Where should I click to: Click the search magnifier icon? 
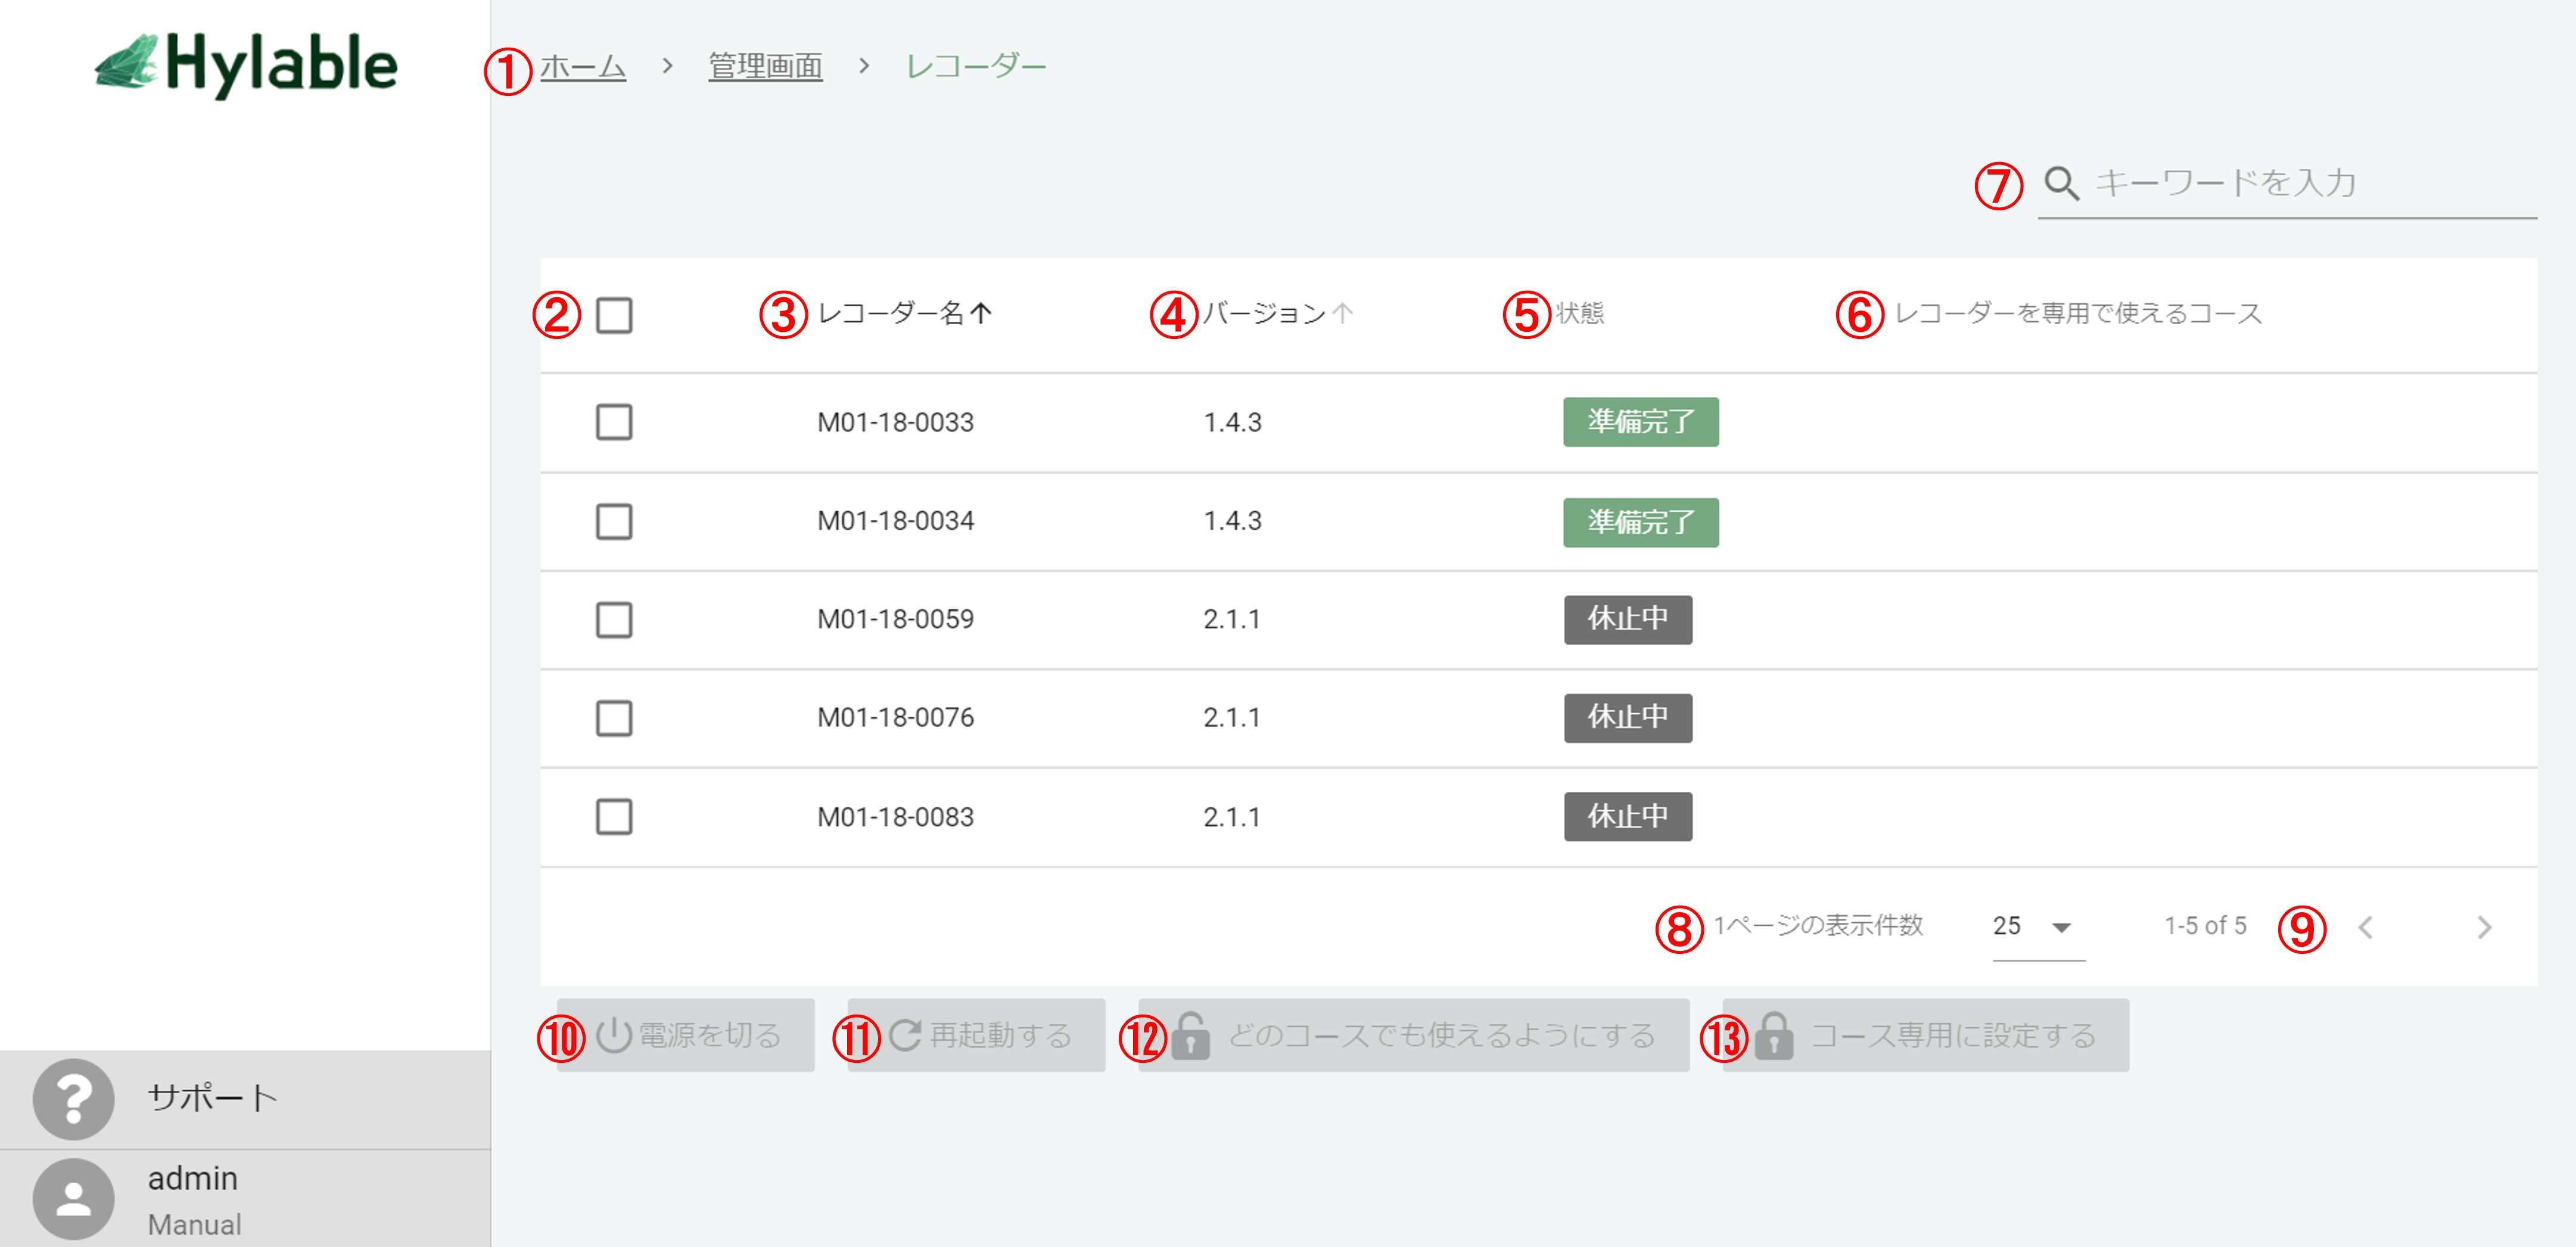[x=2061, y=183]
